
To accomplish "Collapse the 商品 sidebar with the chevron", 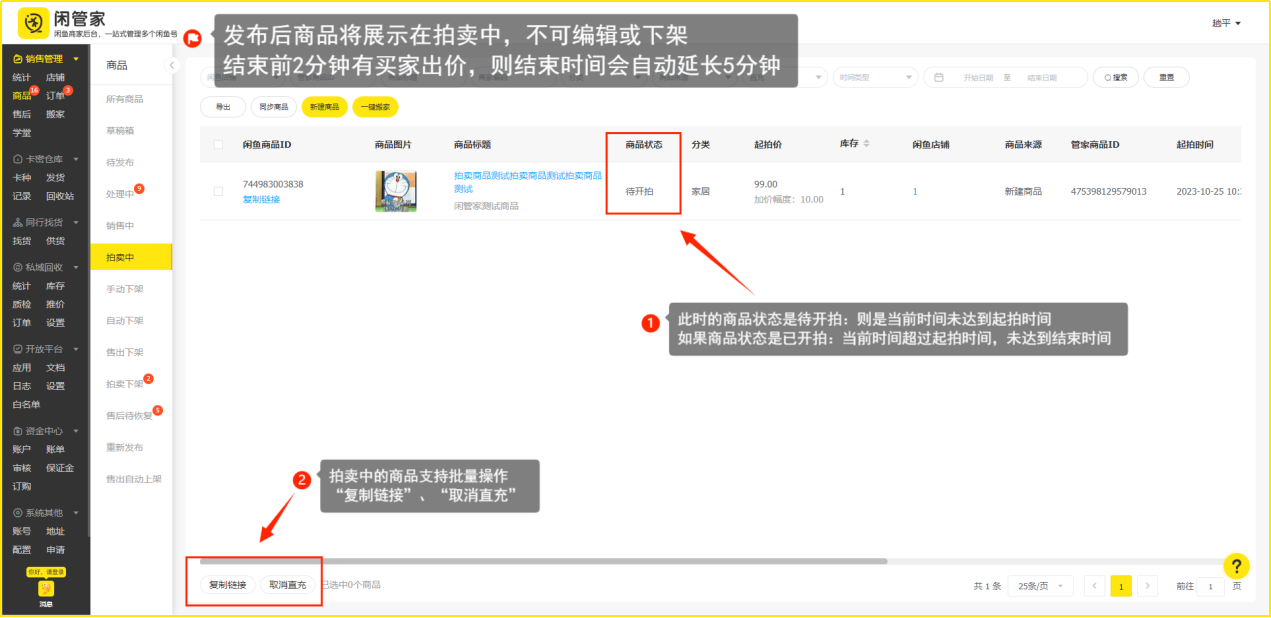I will tap(171, 65).
